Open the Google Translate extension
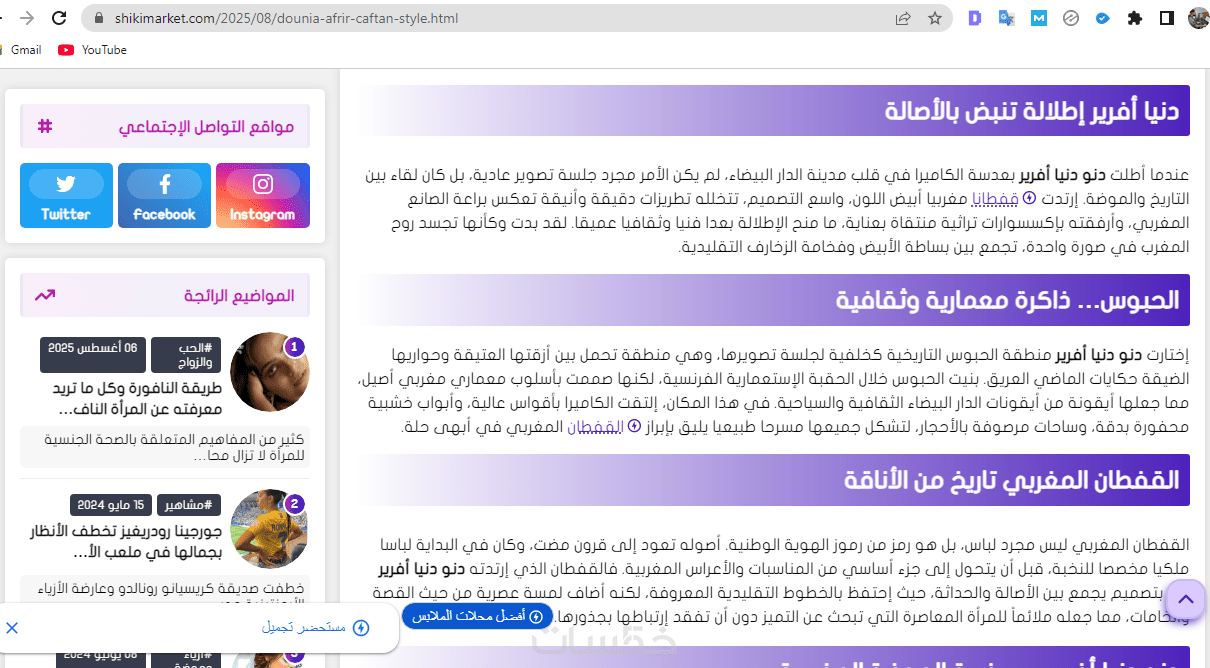 click(1007, 18)
